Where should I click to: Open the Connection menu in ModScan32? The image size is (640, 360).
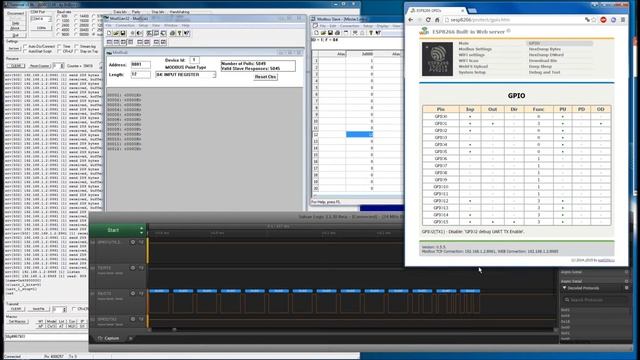pos(125,26)
